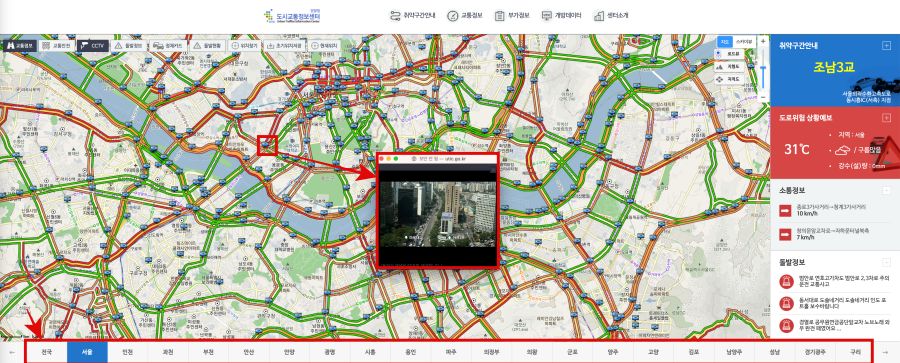Zoom out with the map minus button
Screen dimensions: 900x363
pyautogui.click(x=763, y=98)
